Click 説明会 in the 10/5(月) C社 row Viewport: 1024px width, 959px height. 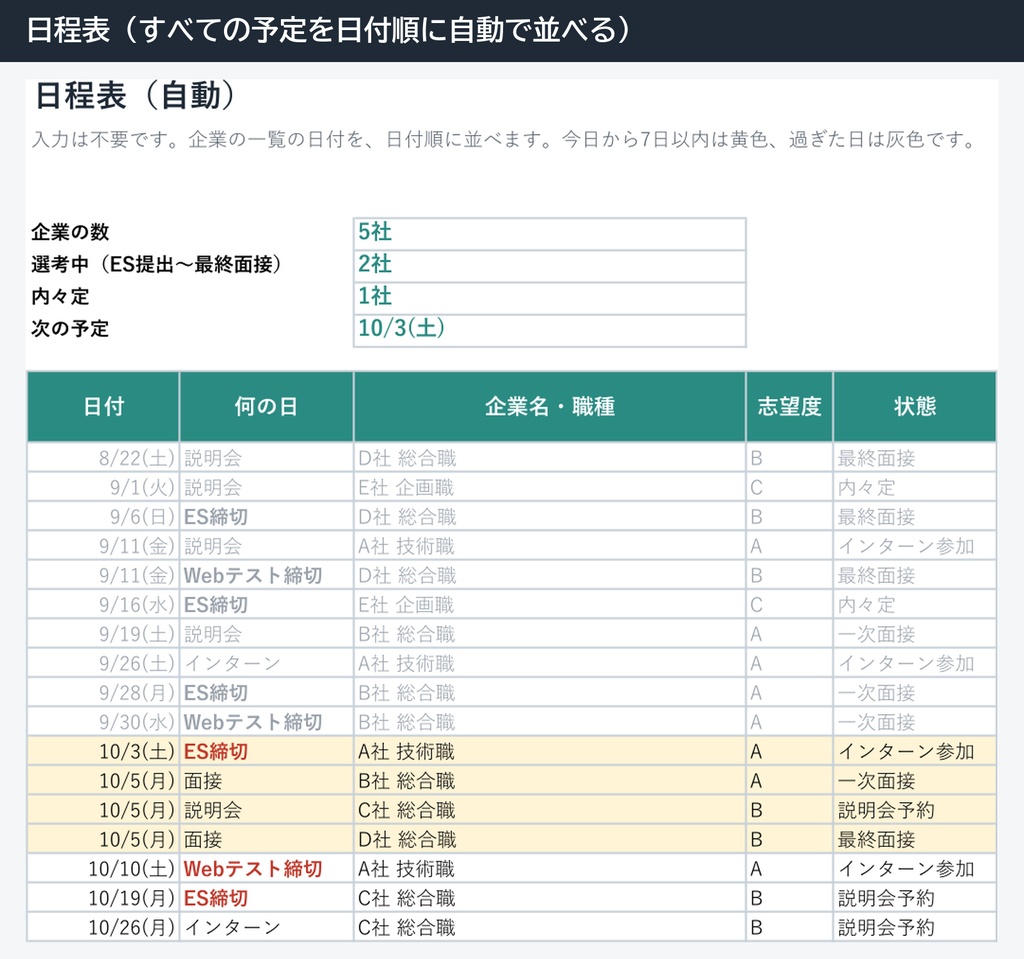click(213, 810)
